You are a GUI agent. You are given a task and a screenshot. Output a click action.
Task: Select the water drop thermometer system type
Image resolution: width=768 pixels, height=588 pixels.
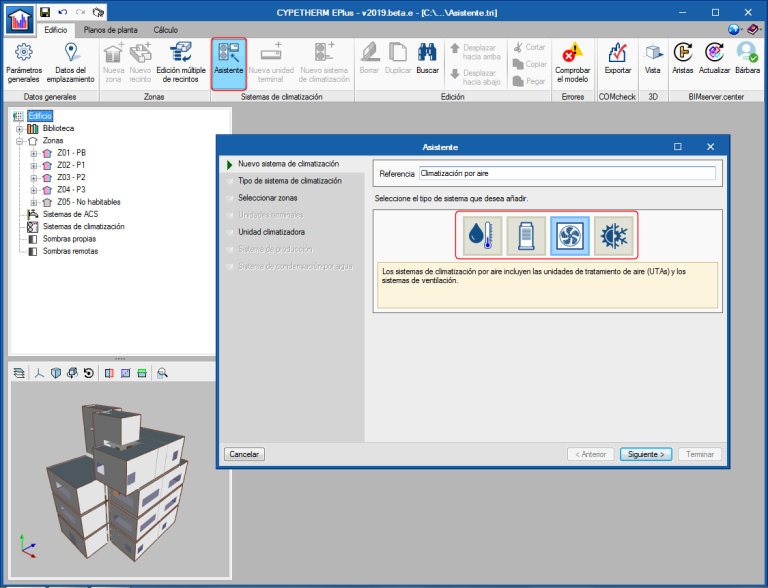coord(483,236)
